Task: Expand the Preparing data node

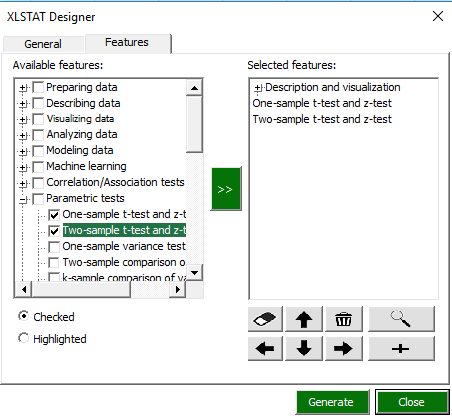Action: point(23,88)
